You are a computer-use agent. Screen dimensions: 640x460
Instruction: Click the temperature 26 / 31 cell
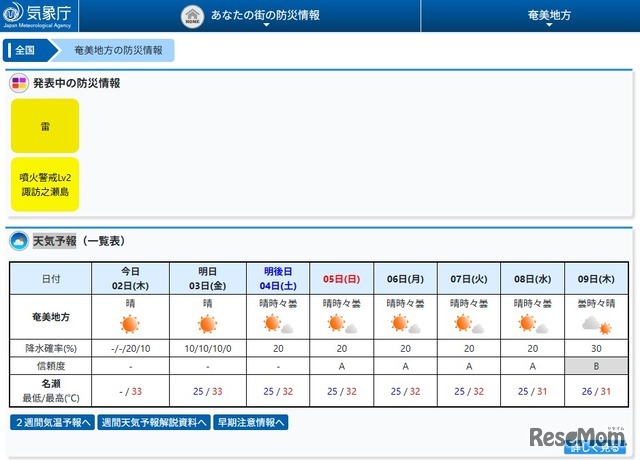tap(596, 391)
